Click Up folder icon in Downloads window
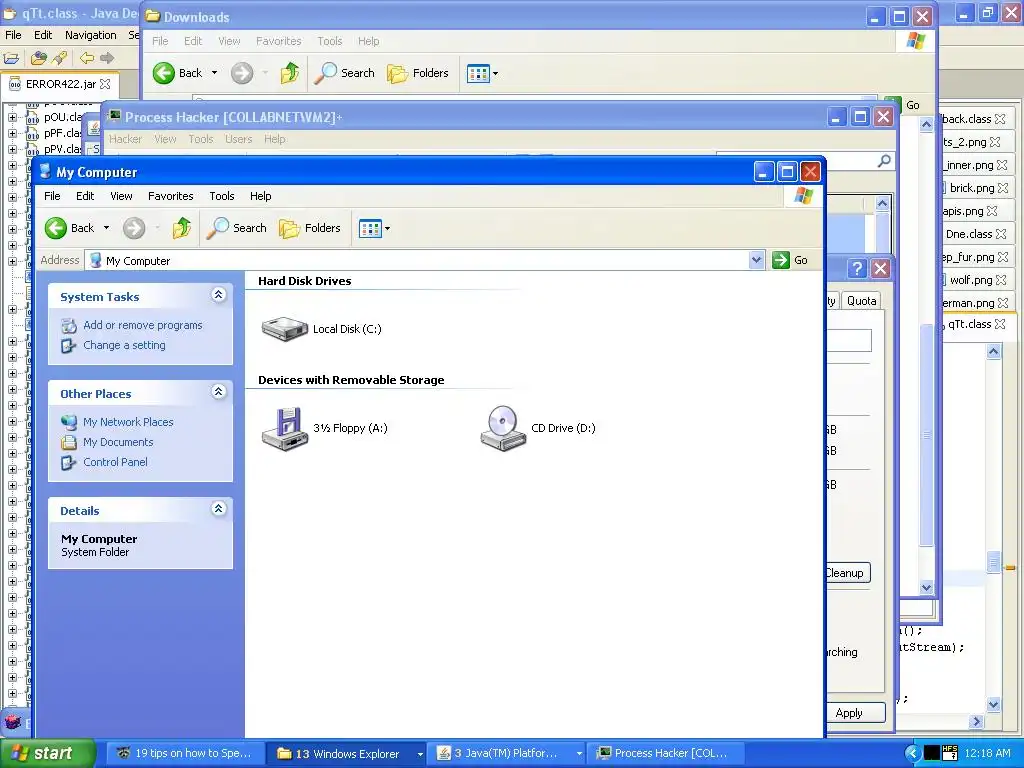This screenshot has width=1024, height=768. pyautogui.click(x=290, y=73)
